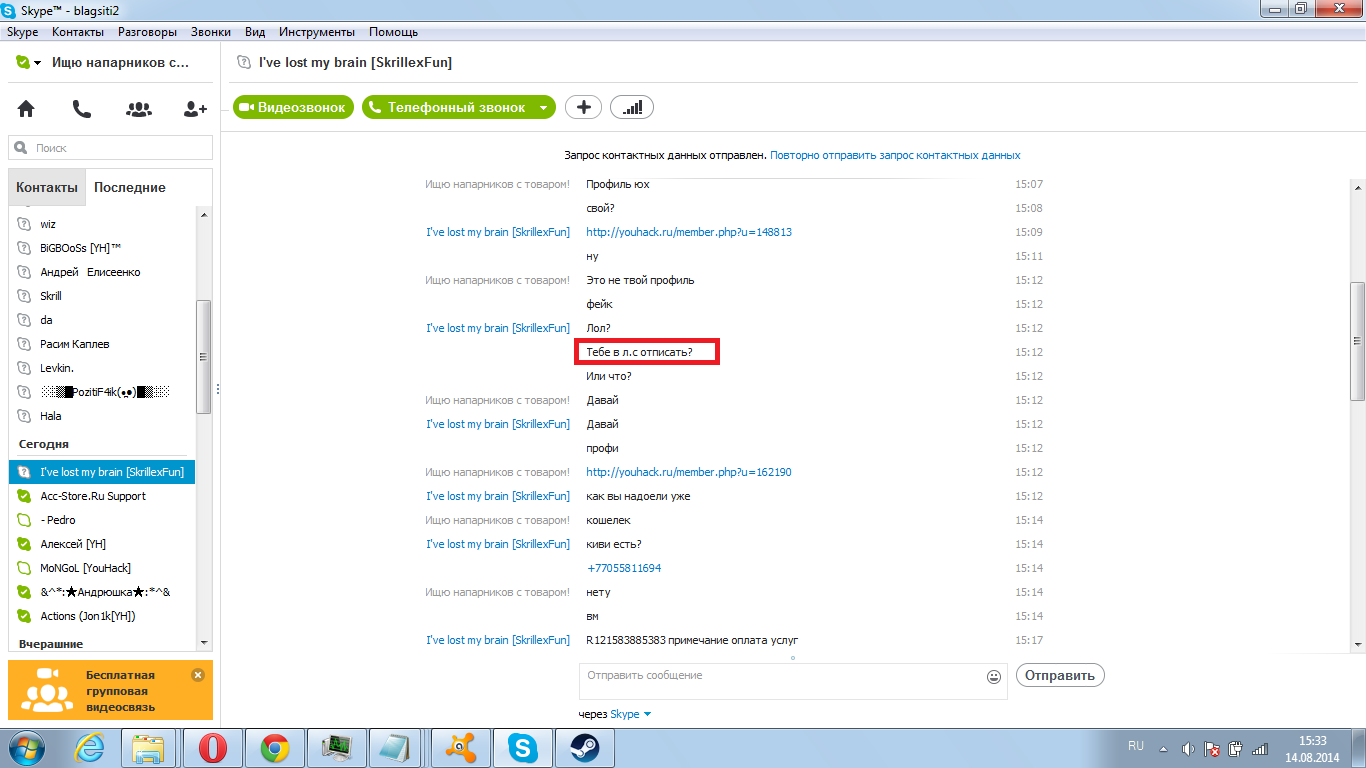Create a group with the people icon
This screenshot has height=768, width=1366.
click(x=139, y=109)
